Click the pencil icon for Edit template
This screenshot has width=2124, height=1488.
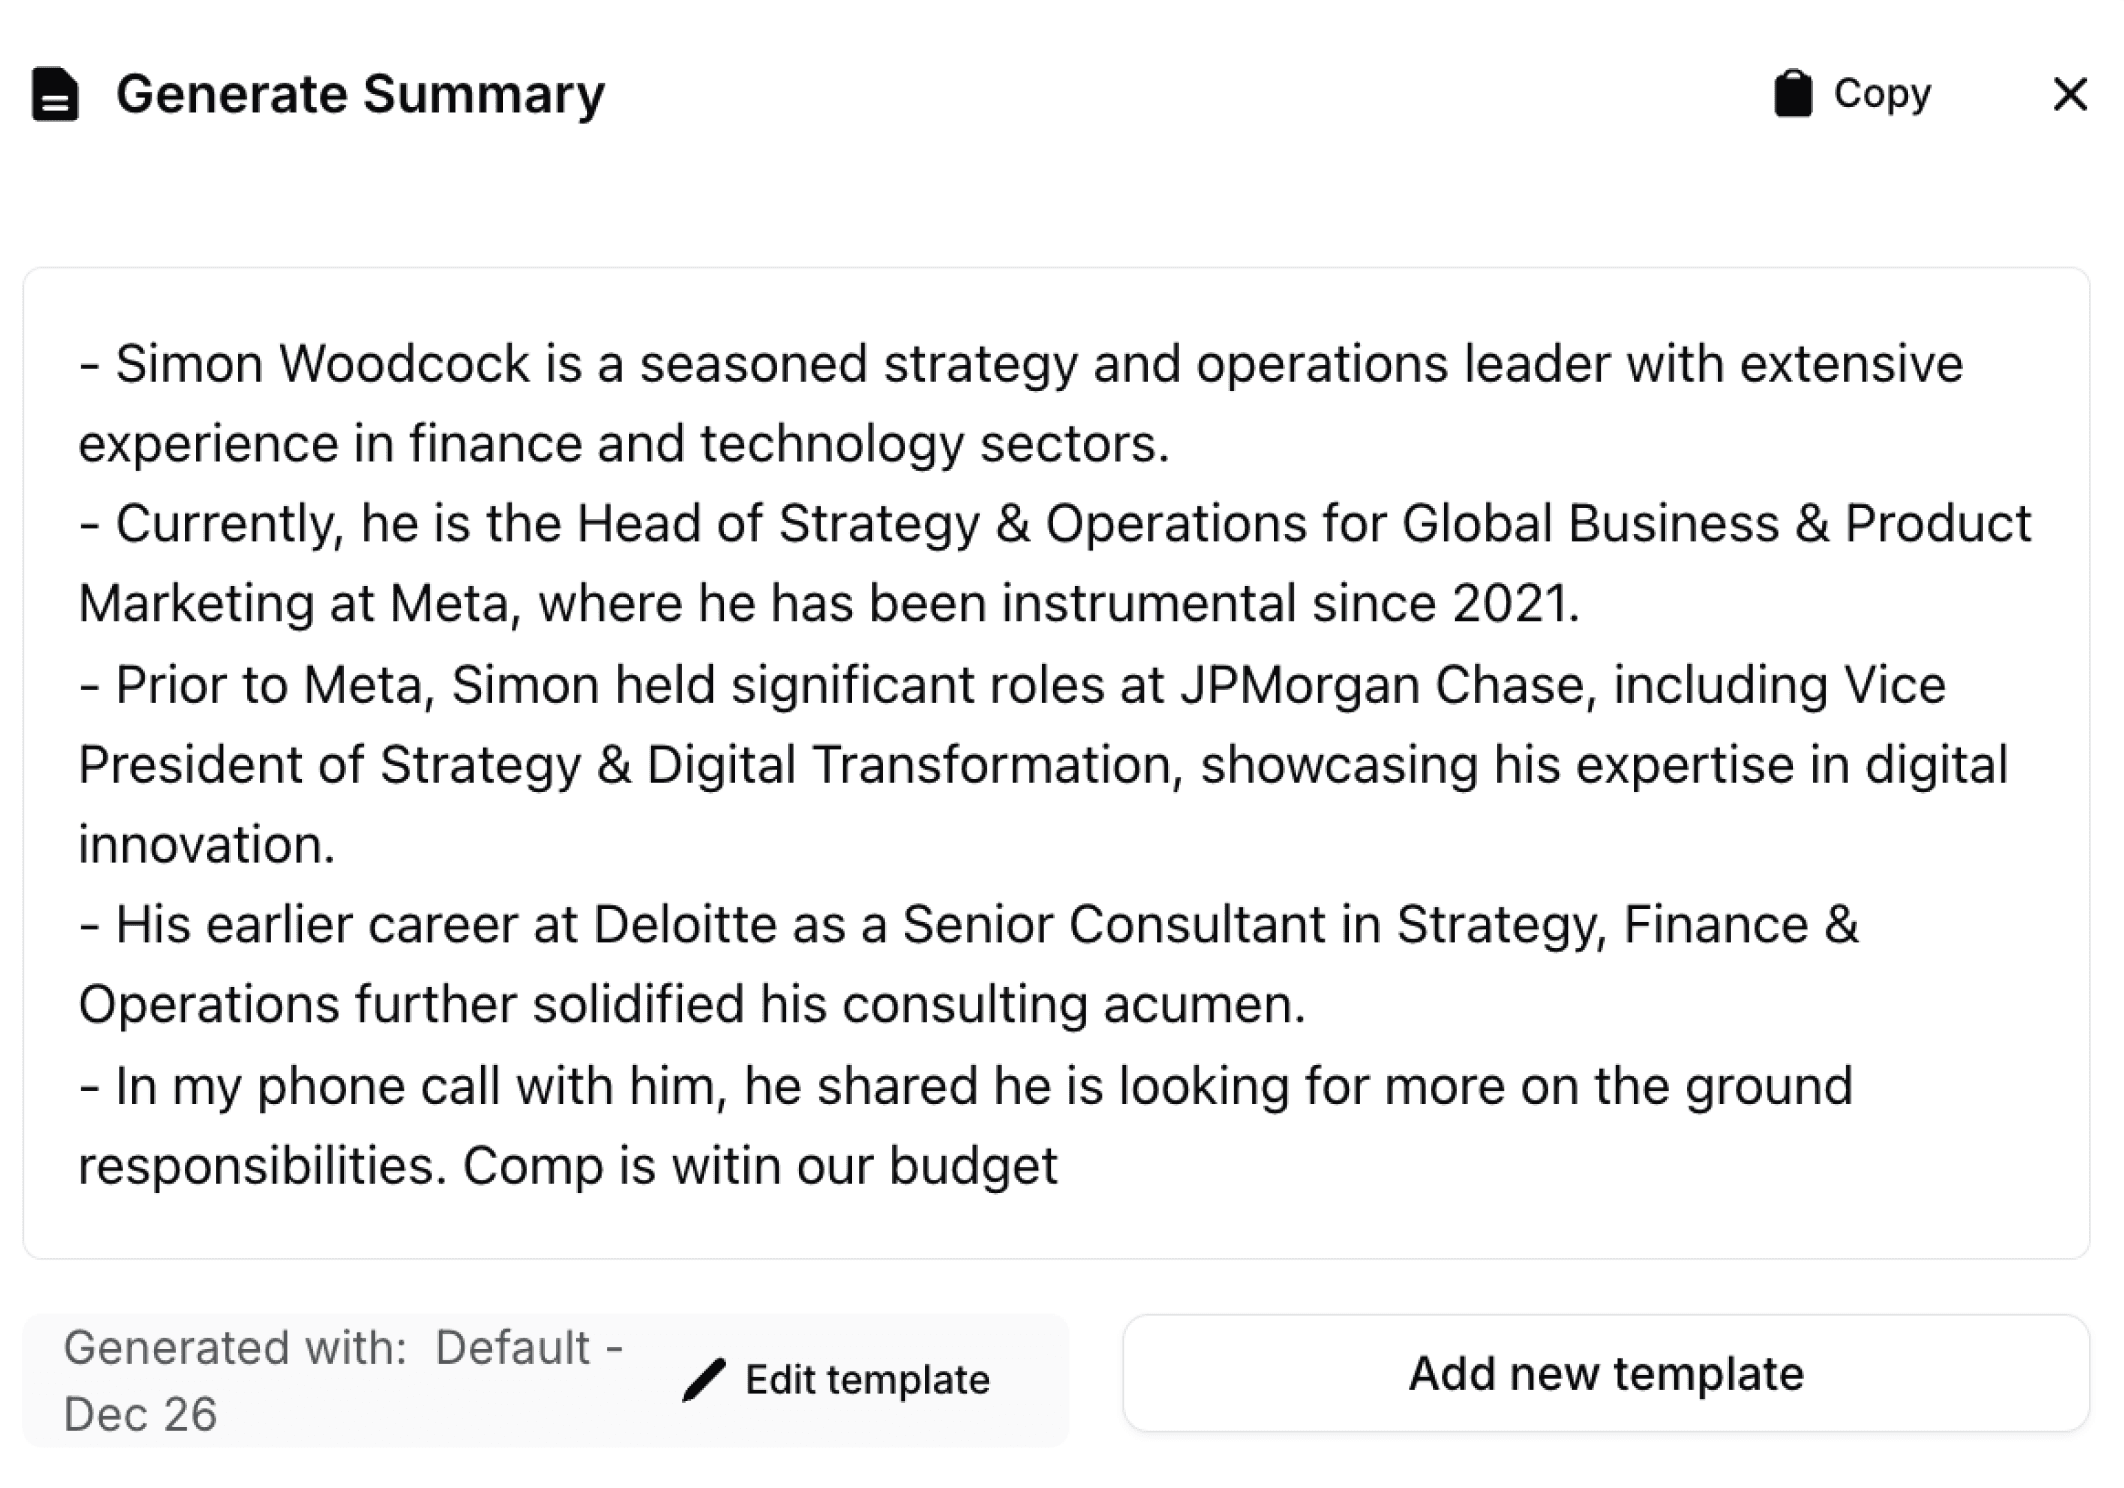pyautogui.click(x=704, y=1380)
